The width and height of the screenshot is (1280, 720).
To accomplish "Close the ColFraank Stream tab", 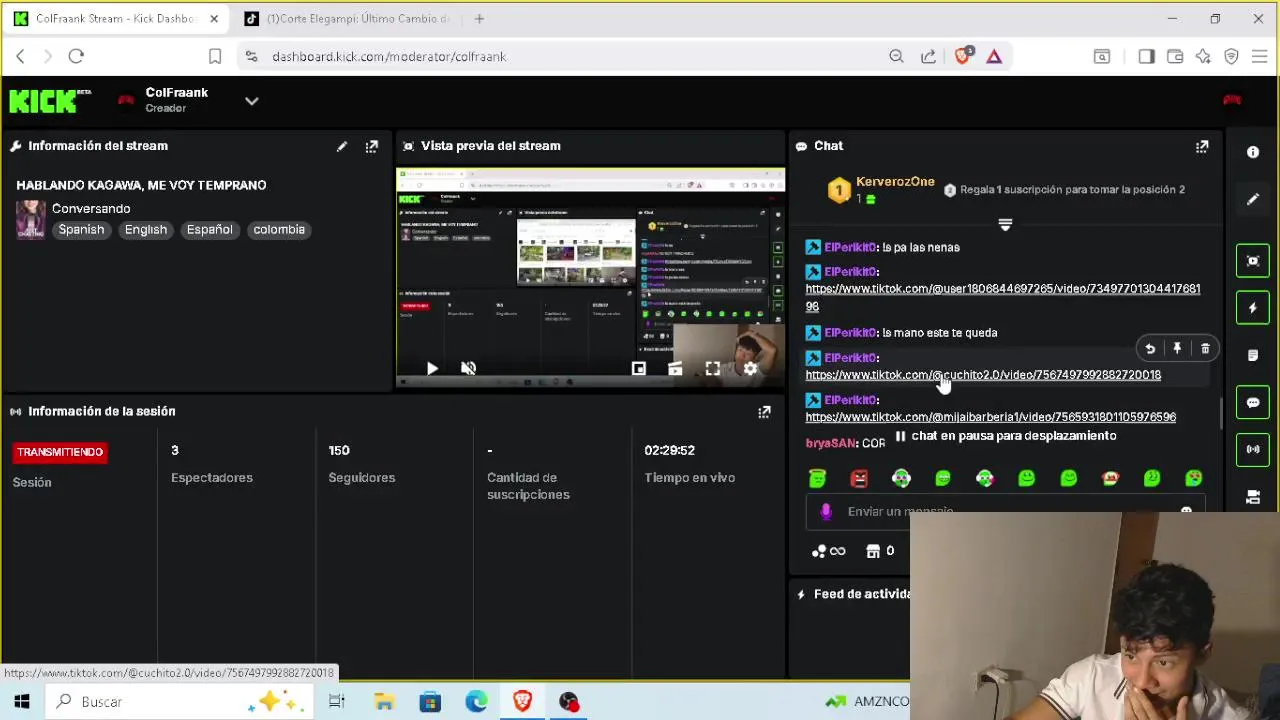I will [214, 18].
